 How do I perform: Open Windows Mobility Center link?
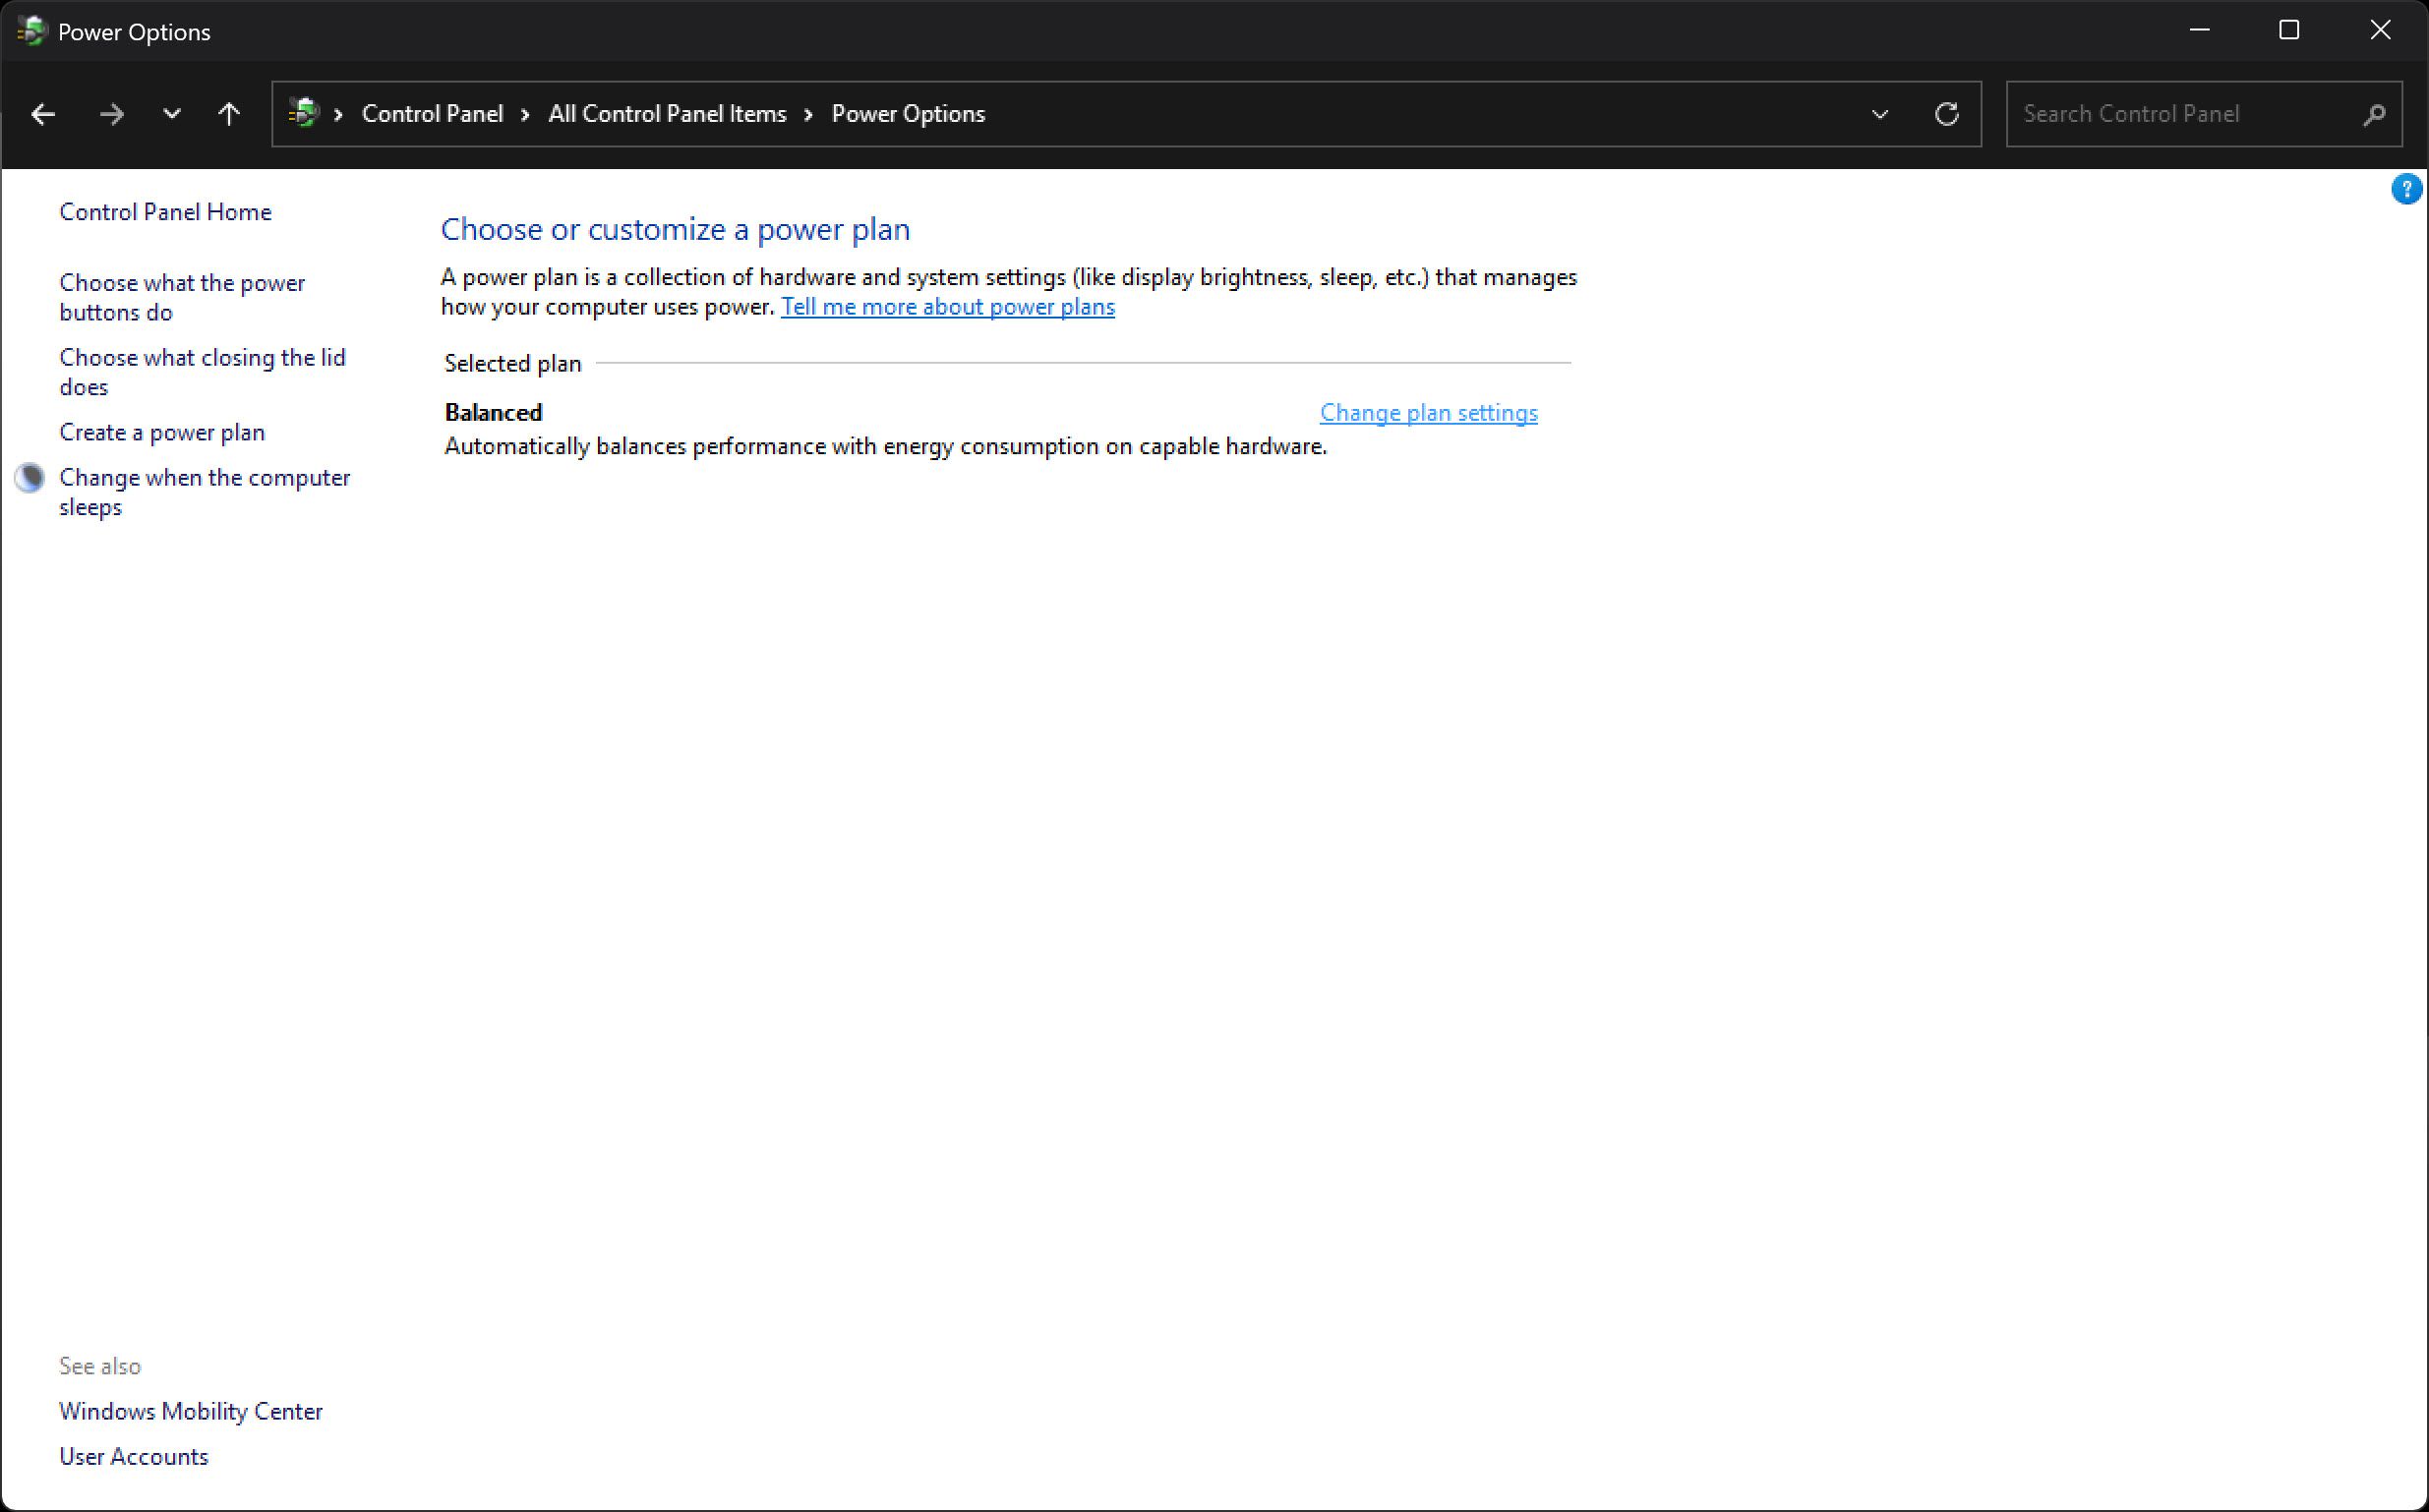coord(191,1411)
